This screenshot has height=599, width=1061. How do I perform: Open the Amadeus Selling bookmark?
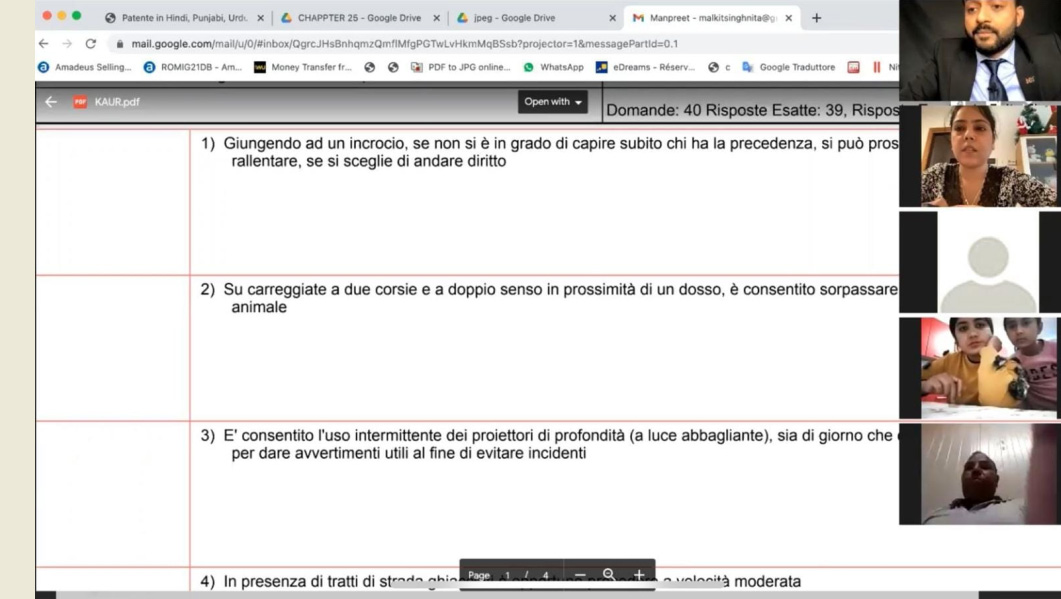click(x=85, y=67)
